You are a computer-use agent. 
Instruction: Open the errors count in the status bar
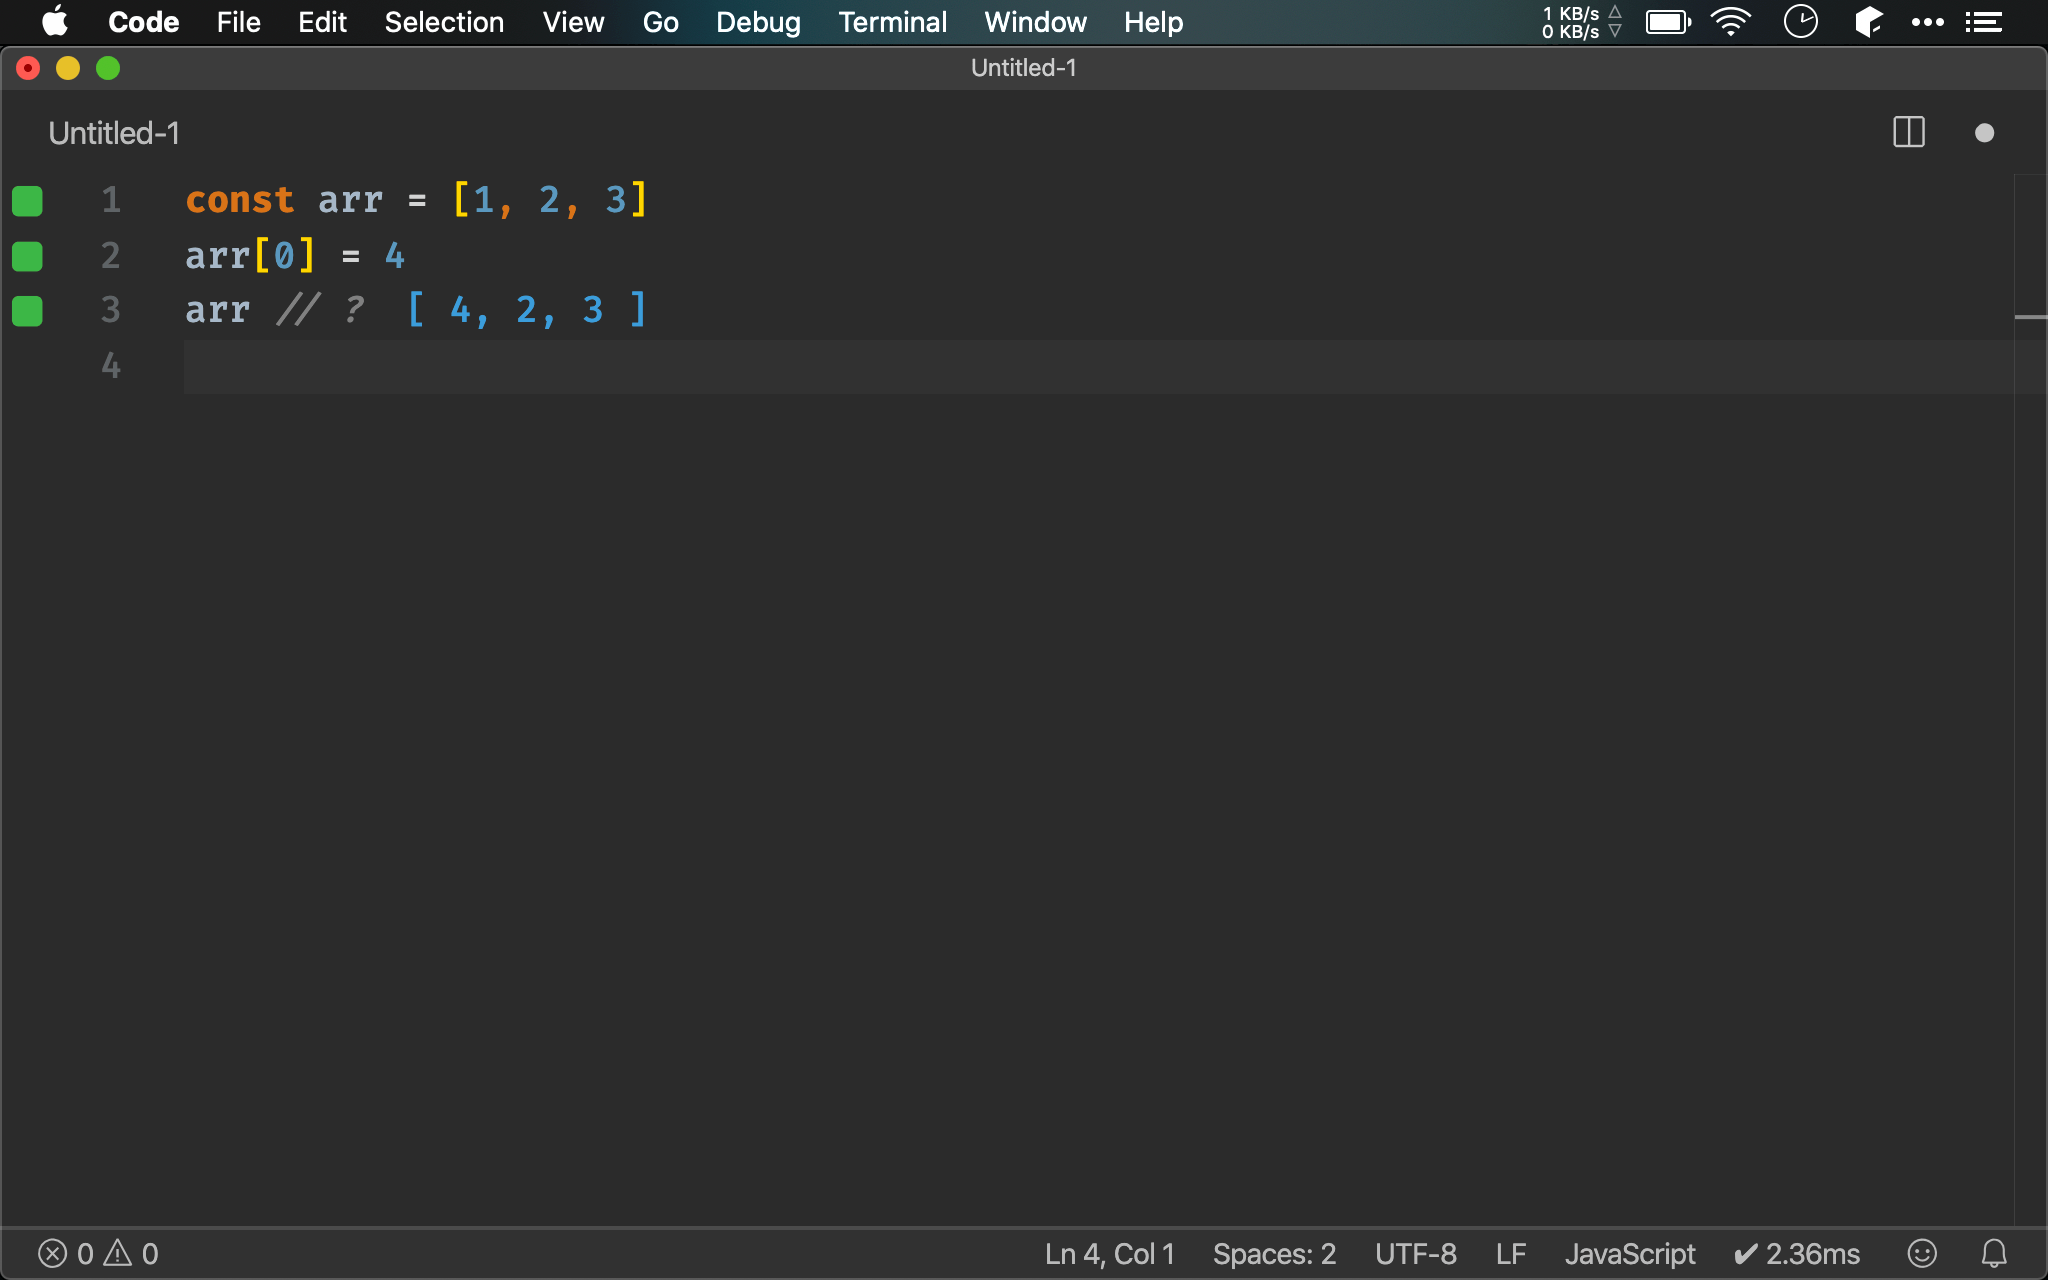66,1254
